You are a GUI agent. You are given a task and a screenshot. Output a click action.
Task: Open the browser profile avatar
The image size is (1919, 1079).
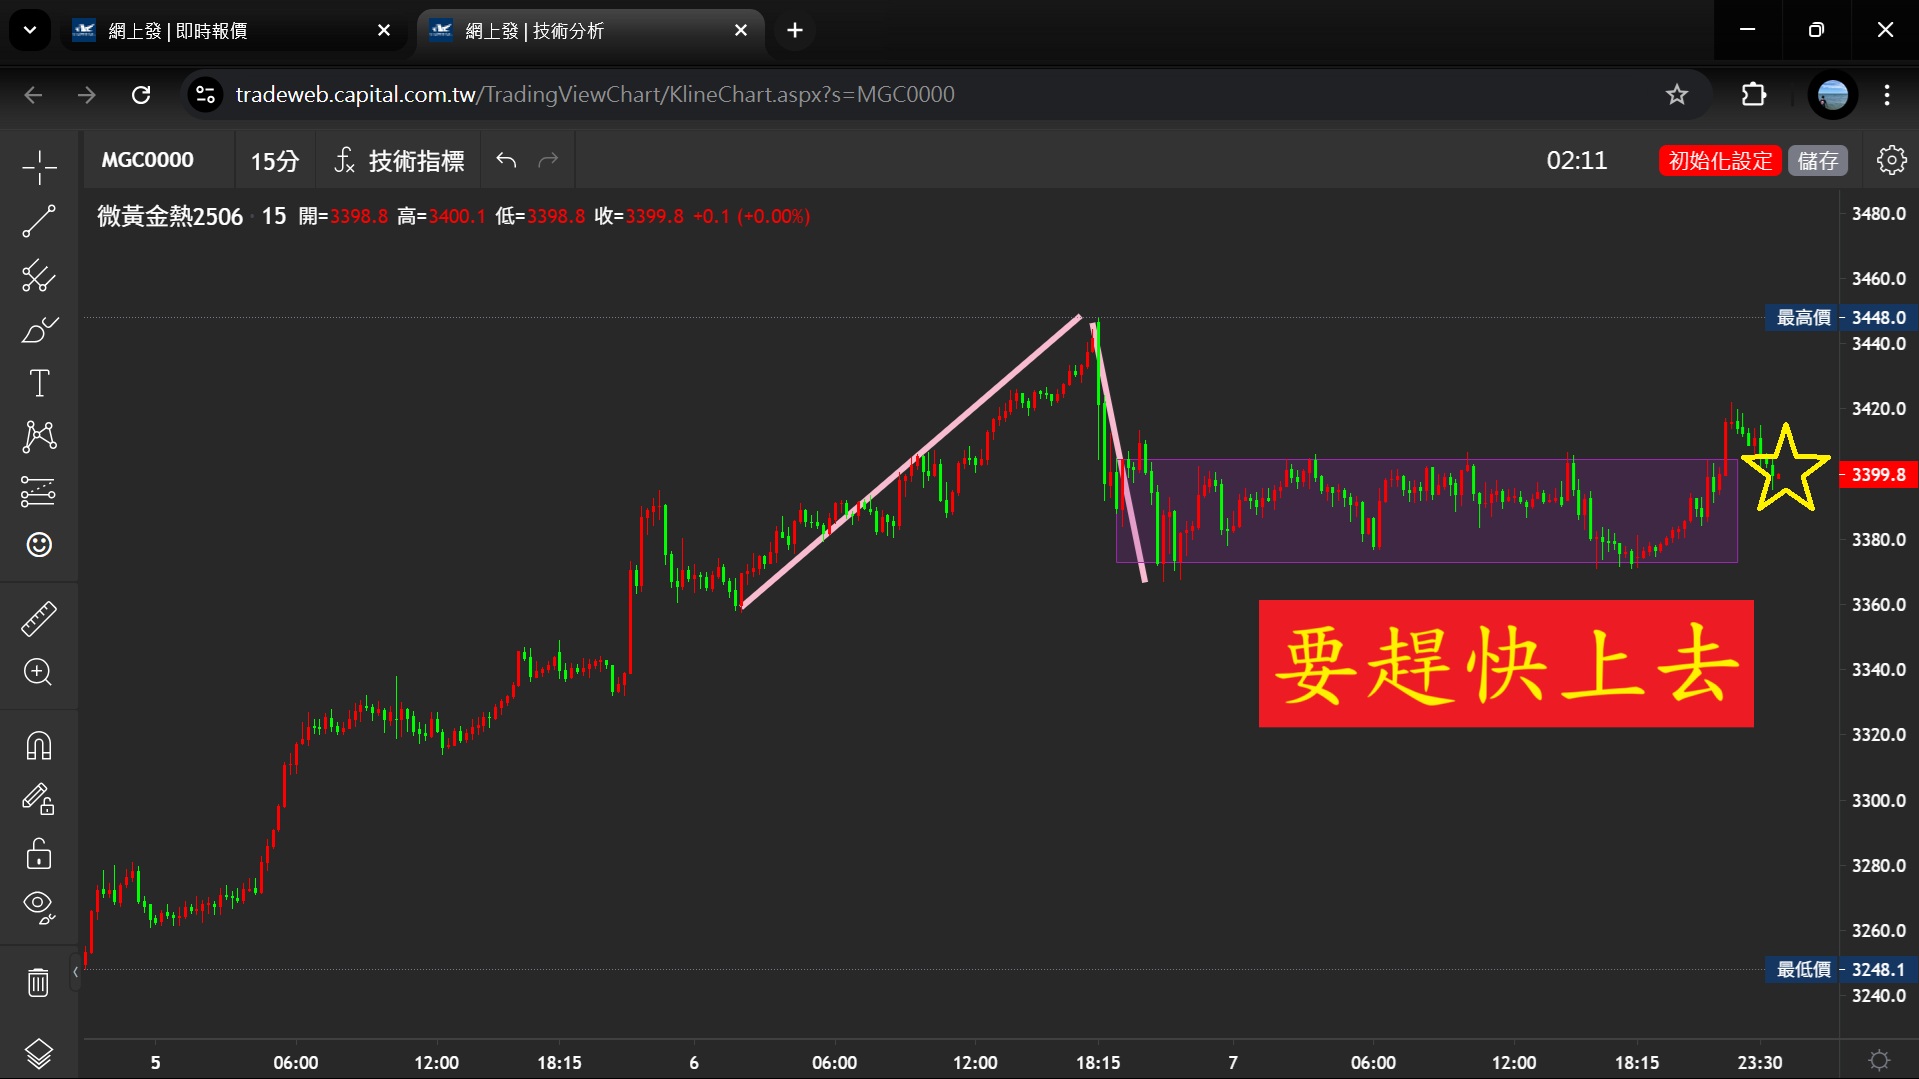pos(1832,95)
